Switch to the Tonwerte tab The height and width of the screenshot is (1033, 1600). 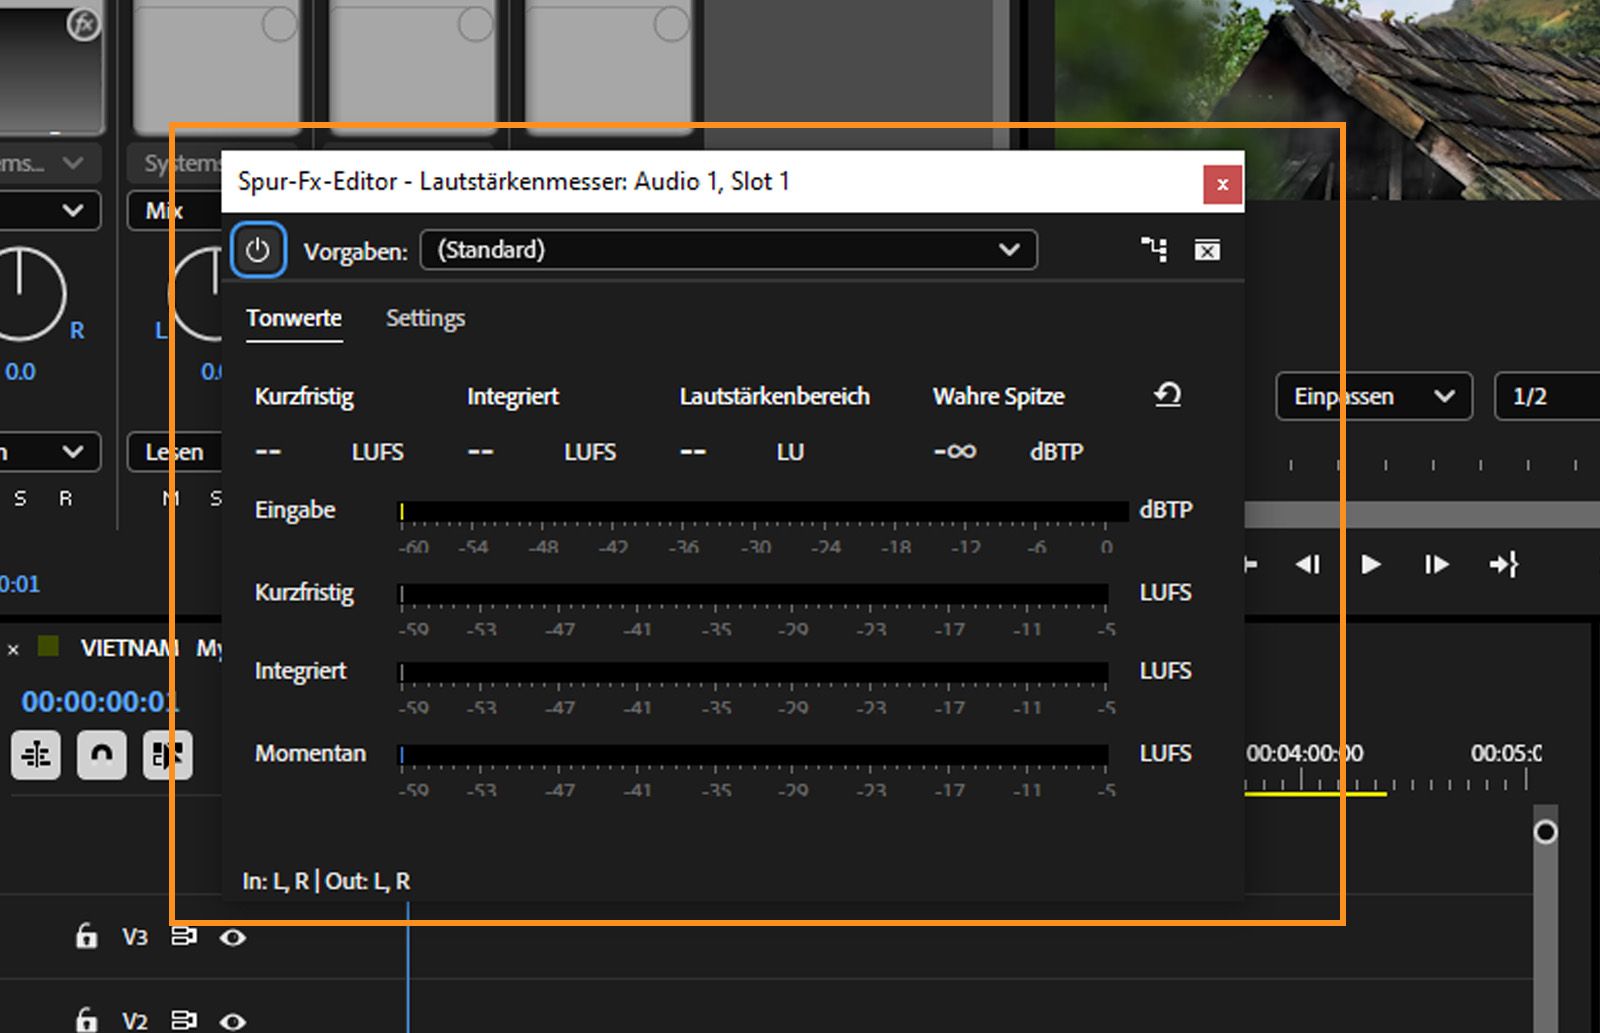tap(294, 318)
